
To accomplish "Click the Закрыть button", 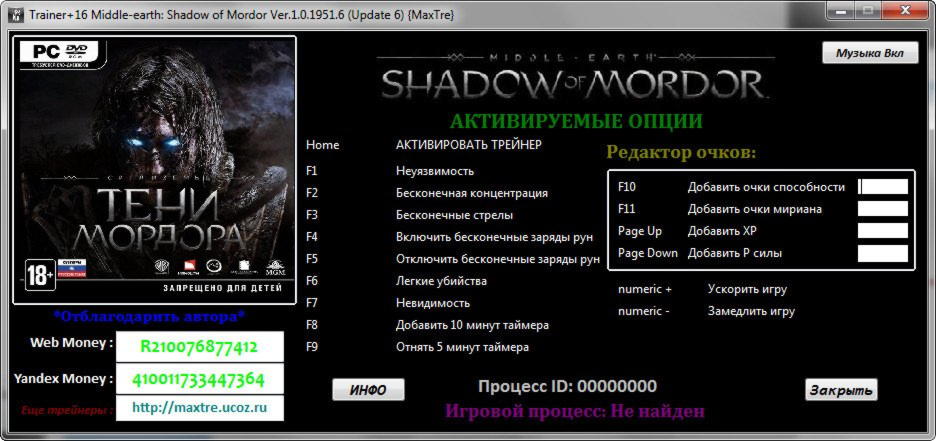I will (841, 390).
